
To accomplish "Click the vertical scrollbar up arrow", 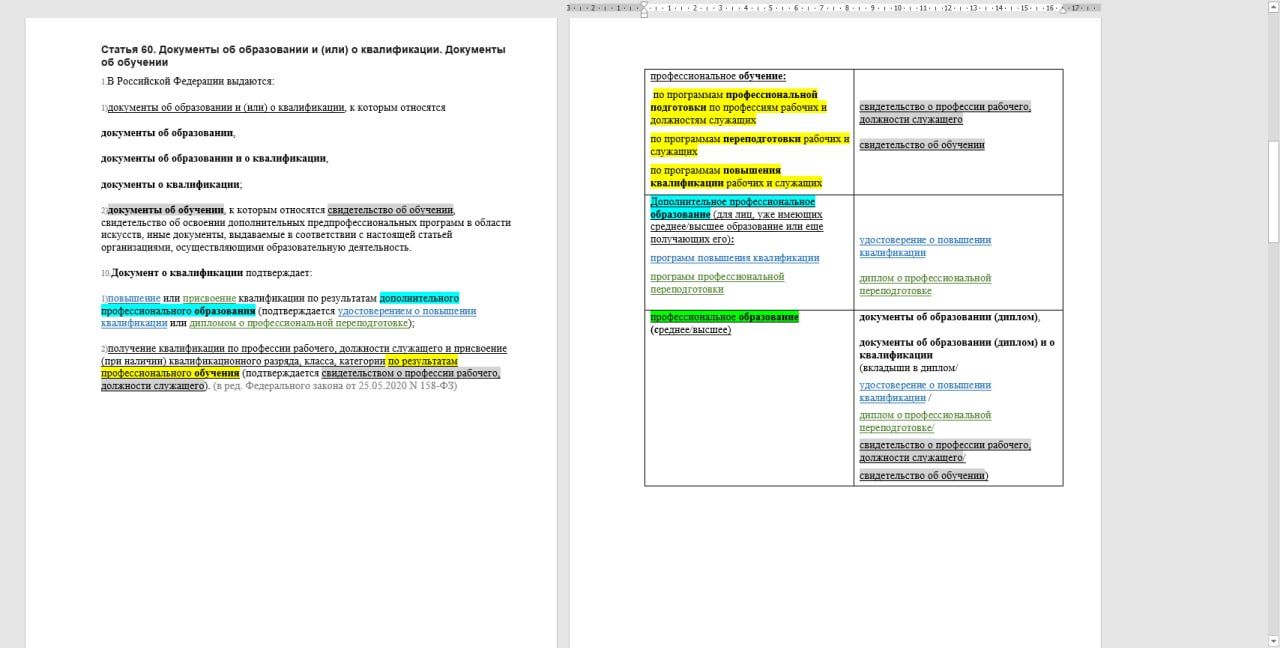I will 1273,6.
